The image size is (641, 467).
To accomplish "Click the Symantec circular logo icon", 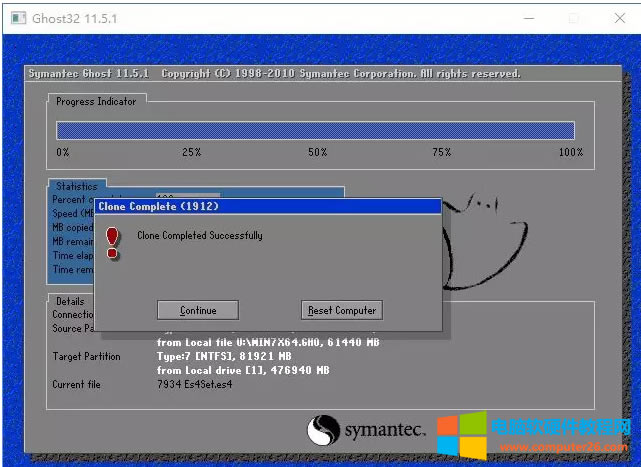I will point(324,429).
